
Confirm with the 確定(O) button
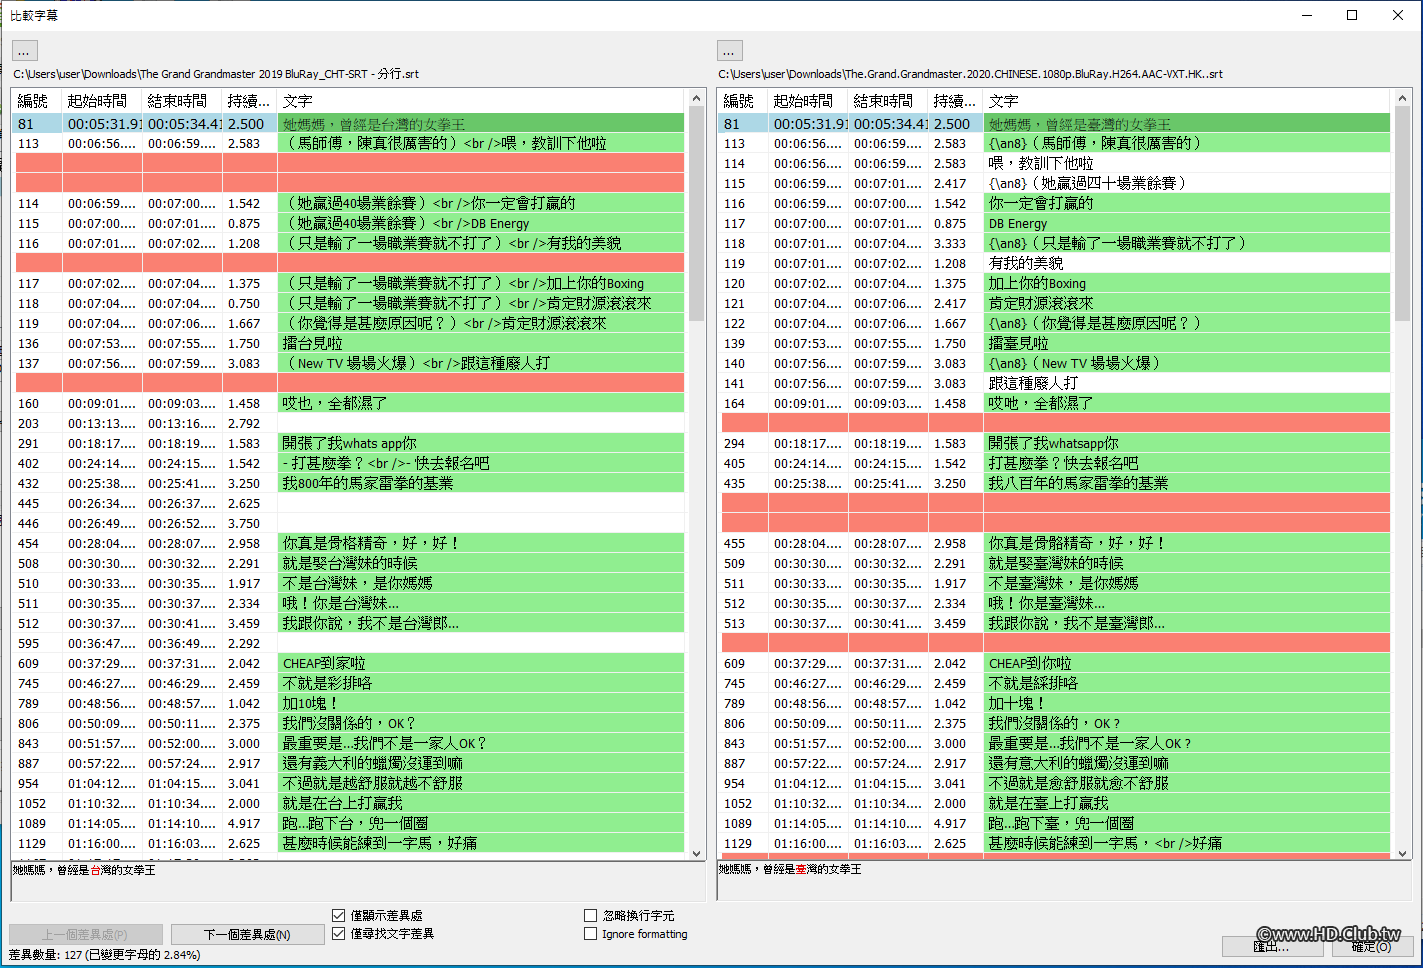[x=1371, y=946]
